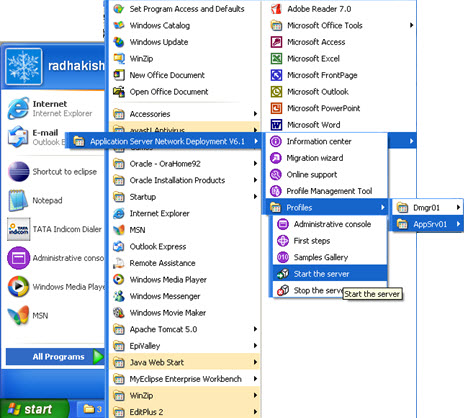
Task: Choose Stop the server
Action: coord(308,291)
